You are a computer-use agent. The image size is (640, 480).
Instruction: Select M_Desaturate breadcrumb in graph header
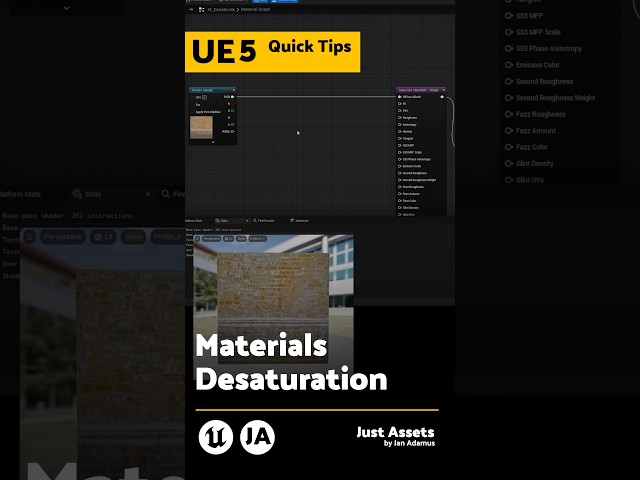point(221,9)
